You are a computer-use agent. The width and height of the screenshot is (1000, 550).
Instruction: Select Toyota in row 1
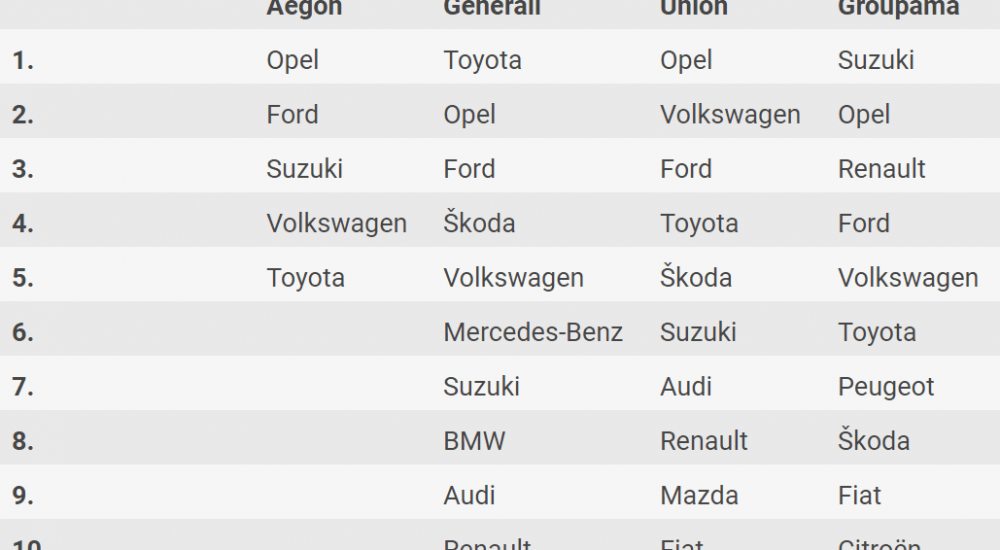pos(482,60)
